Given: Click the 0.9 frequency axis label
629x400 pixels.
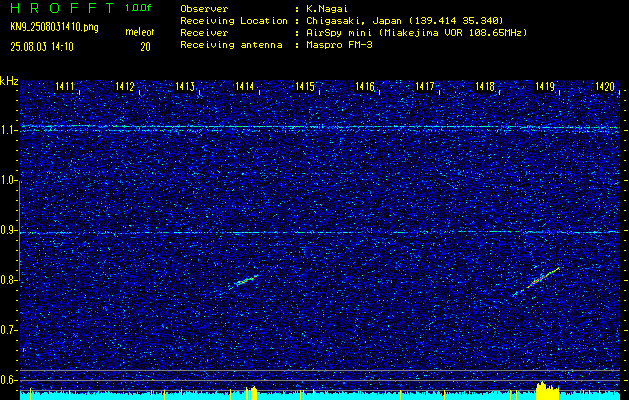Looking at the screenshot, I should point(8,230).
